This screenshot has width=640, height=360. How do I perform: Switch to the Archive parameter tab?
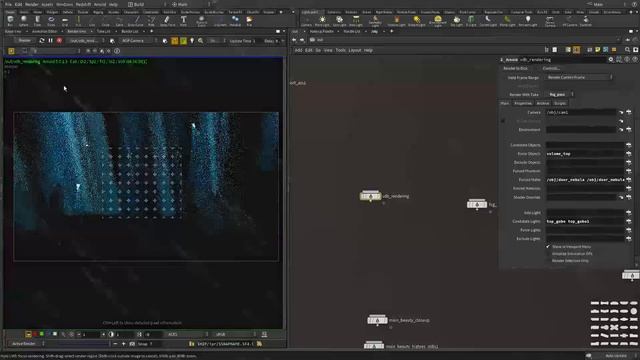(543, 103)
